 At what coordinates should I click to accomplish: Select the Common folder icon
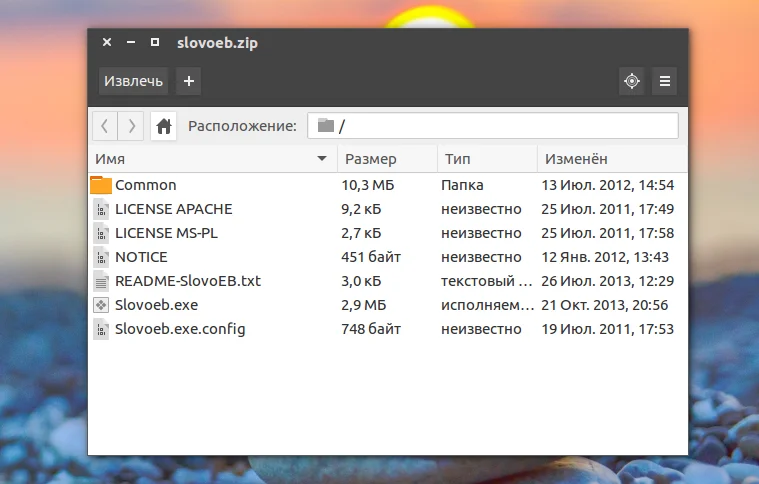pos(101,185)
